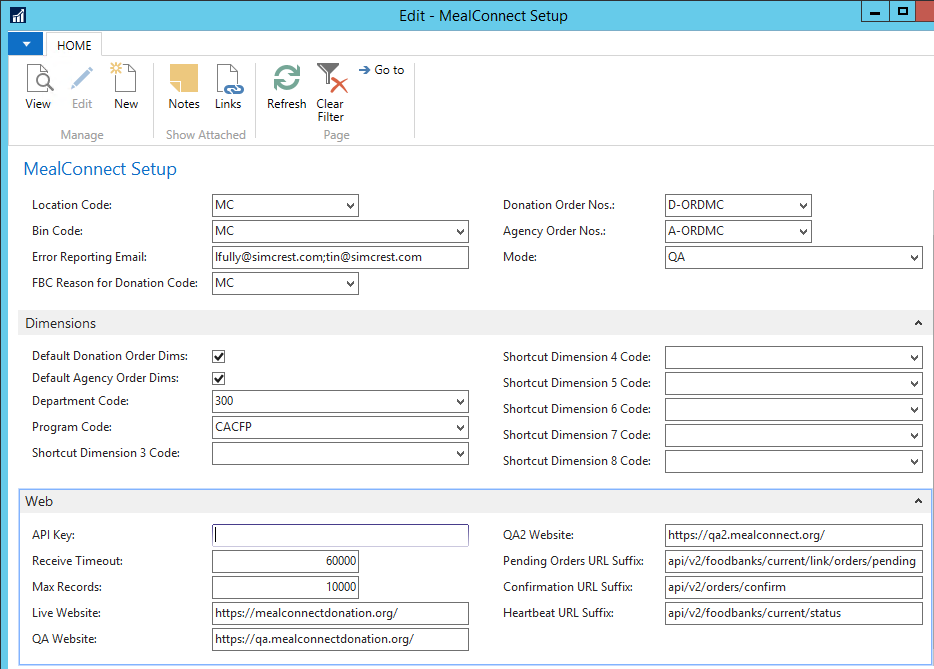Click the Dynamics NAV app icon in title bar
Screen dimensions: 934x669
[x=17, y=15]
